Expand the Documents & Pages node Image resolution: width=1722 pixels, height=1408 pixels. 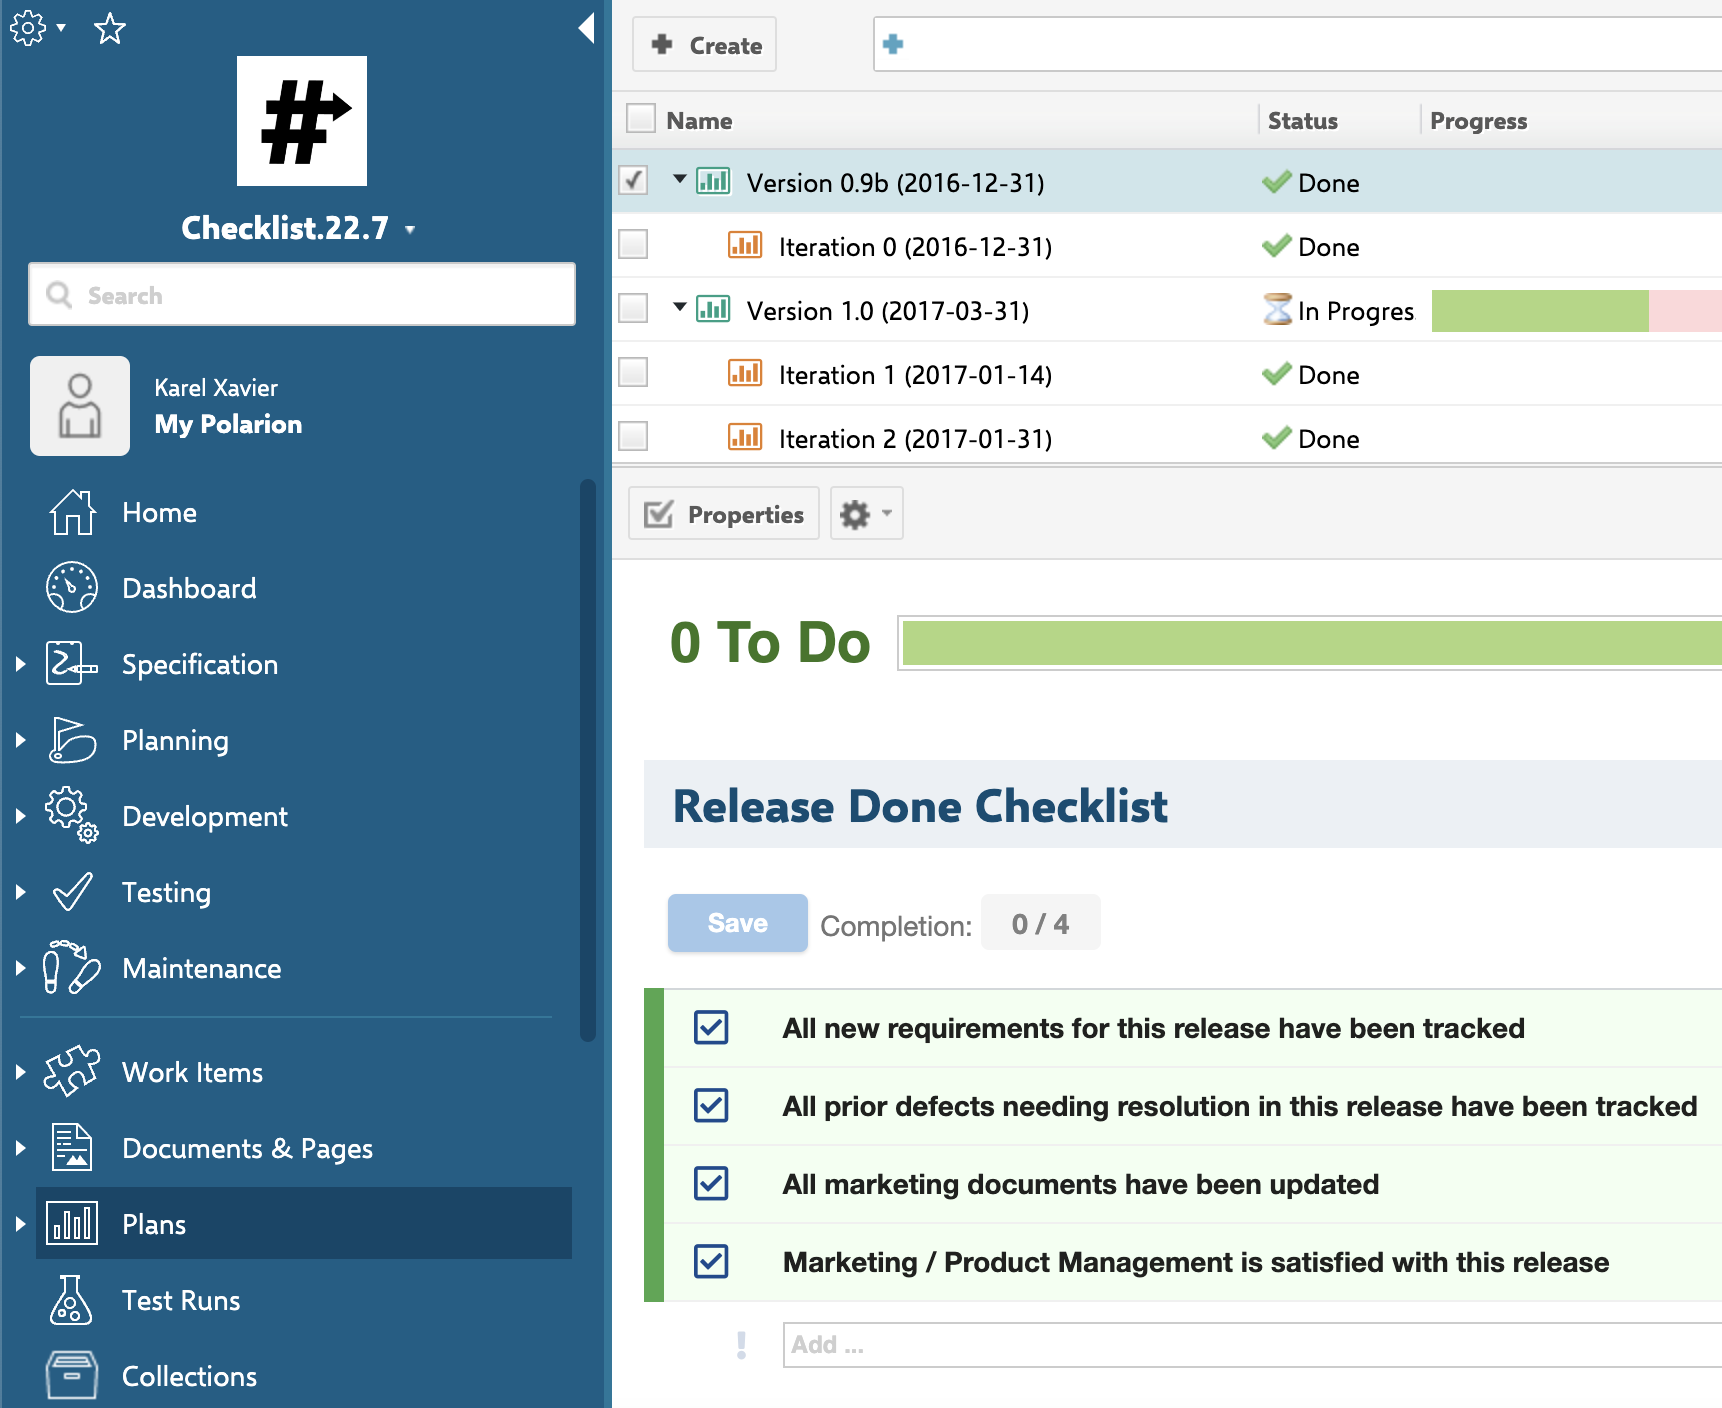click(20, 1148)
